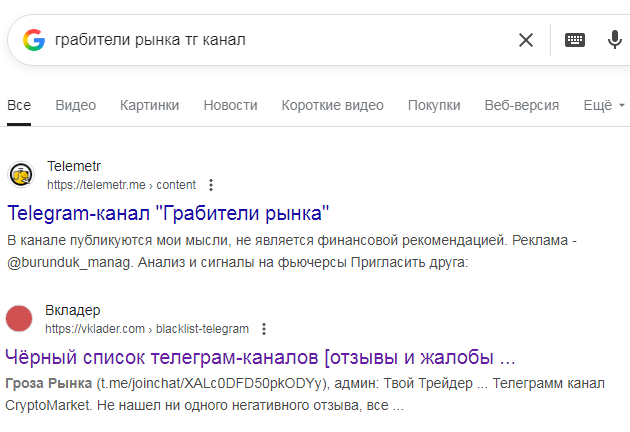Expand the Ещё dropdown

604,105
